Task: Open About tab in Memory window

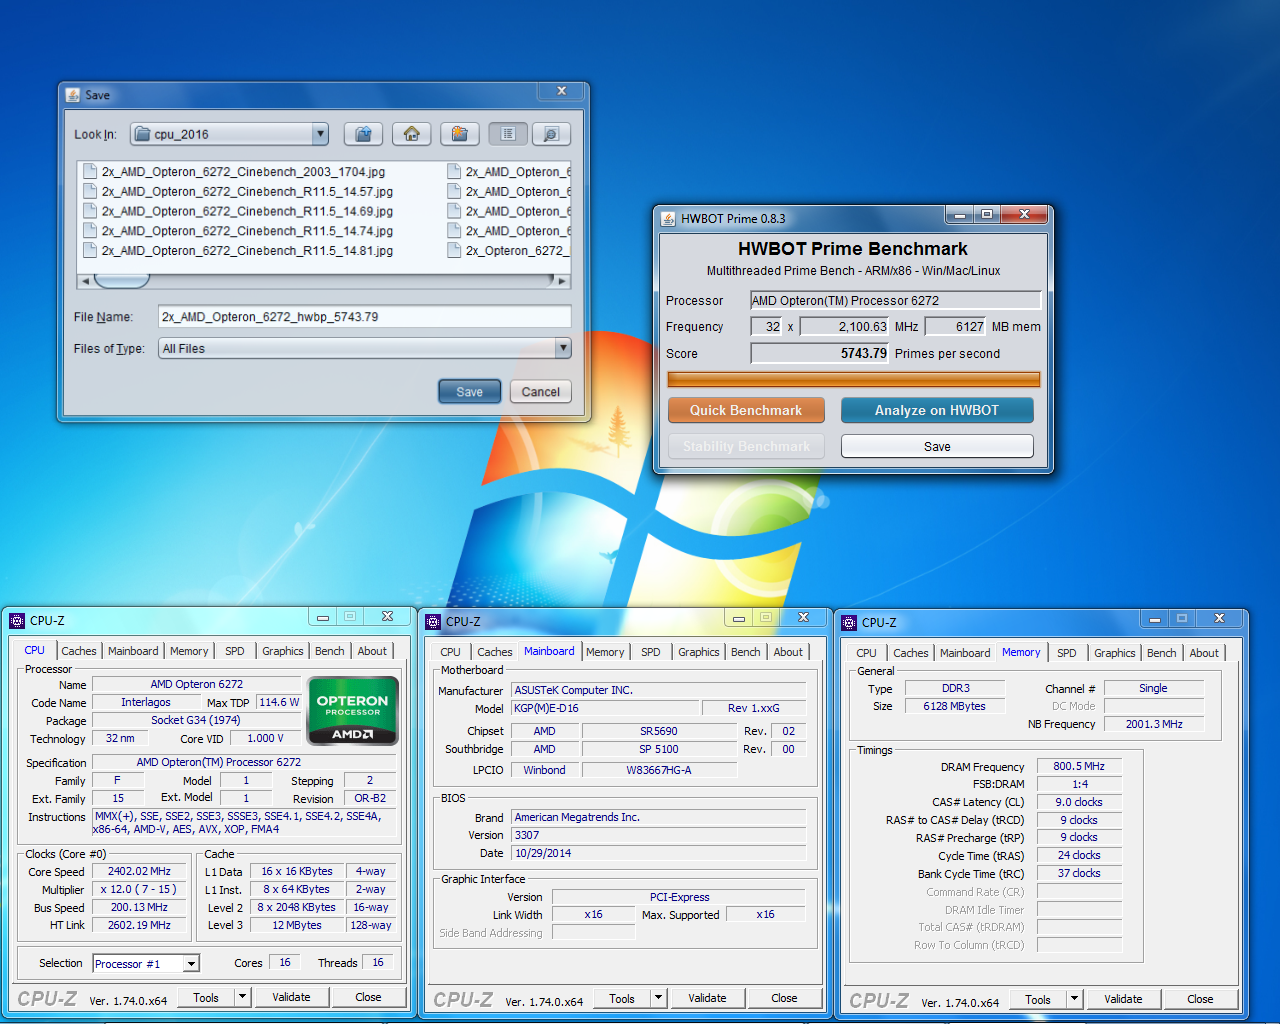Action: 1204,653
